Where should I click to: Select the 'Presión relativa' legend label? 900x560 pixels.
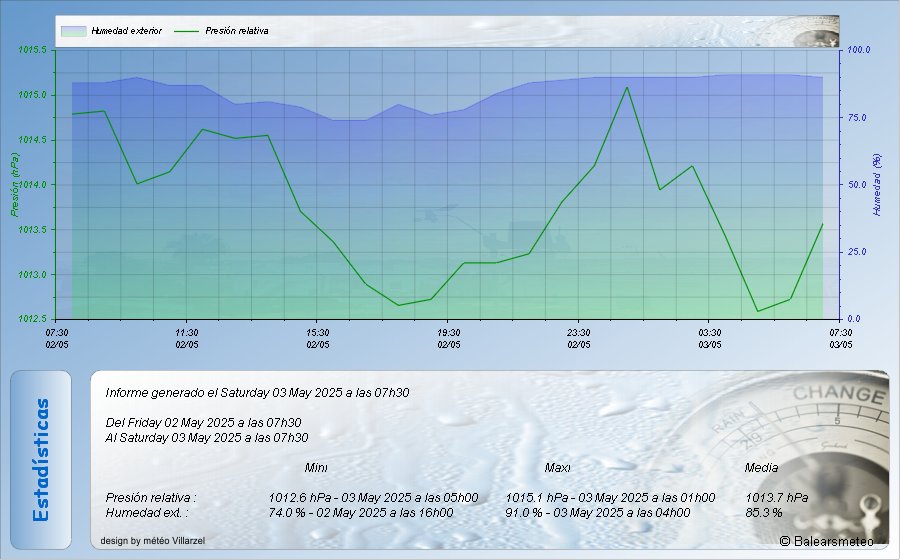click(236, 31)
